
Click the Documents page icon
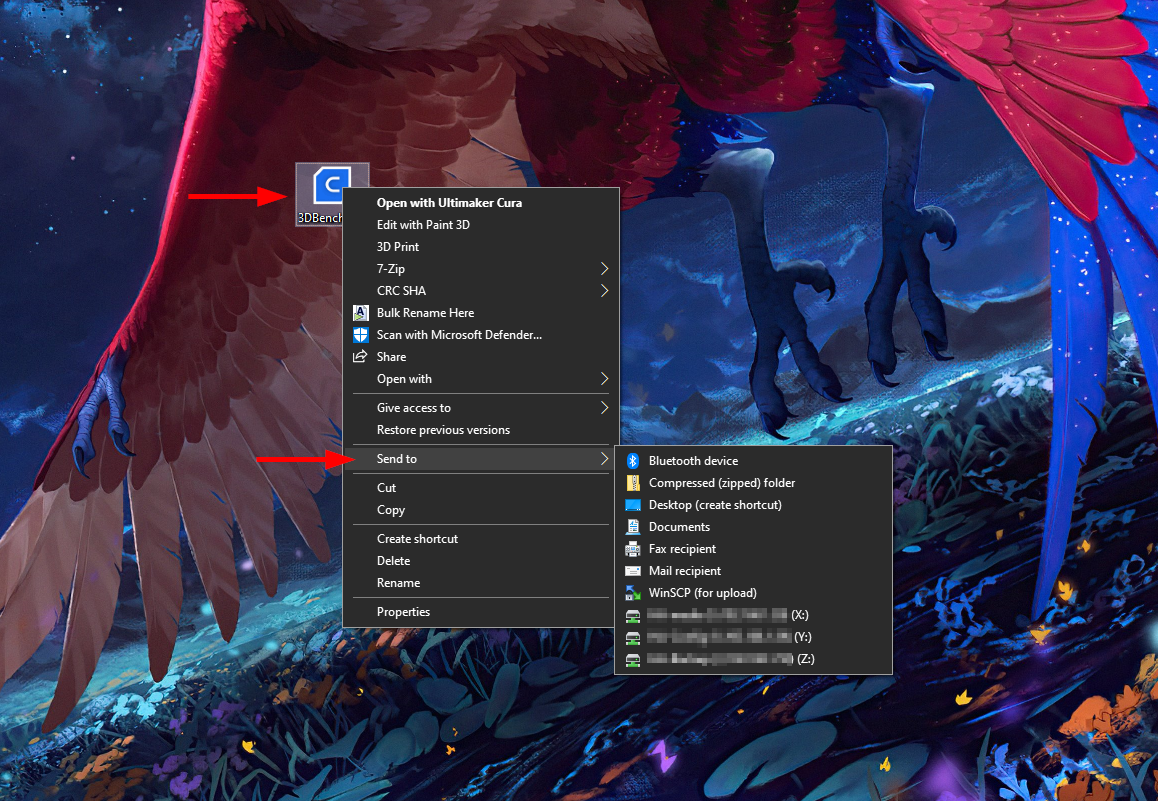pyautogui.click(x=633, y=527)
